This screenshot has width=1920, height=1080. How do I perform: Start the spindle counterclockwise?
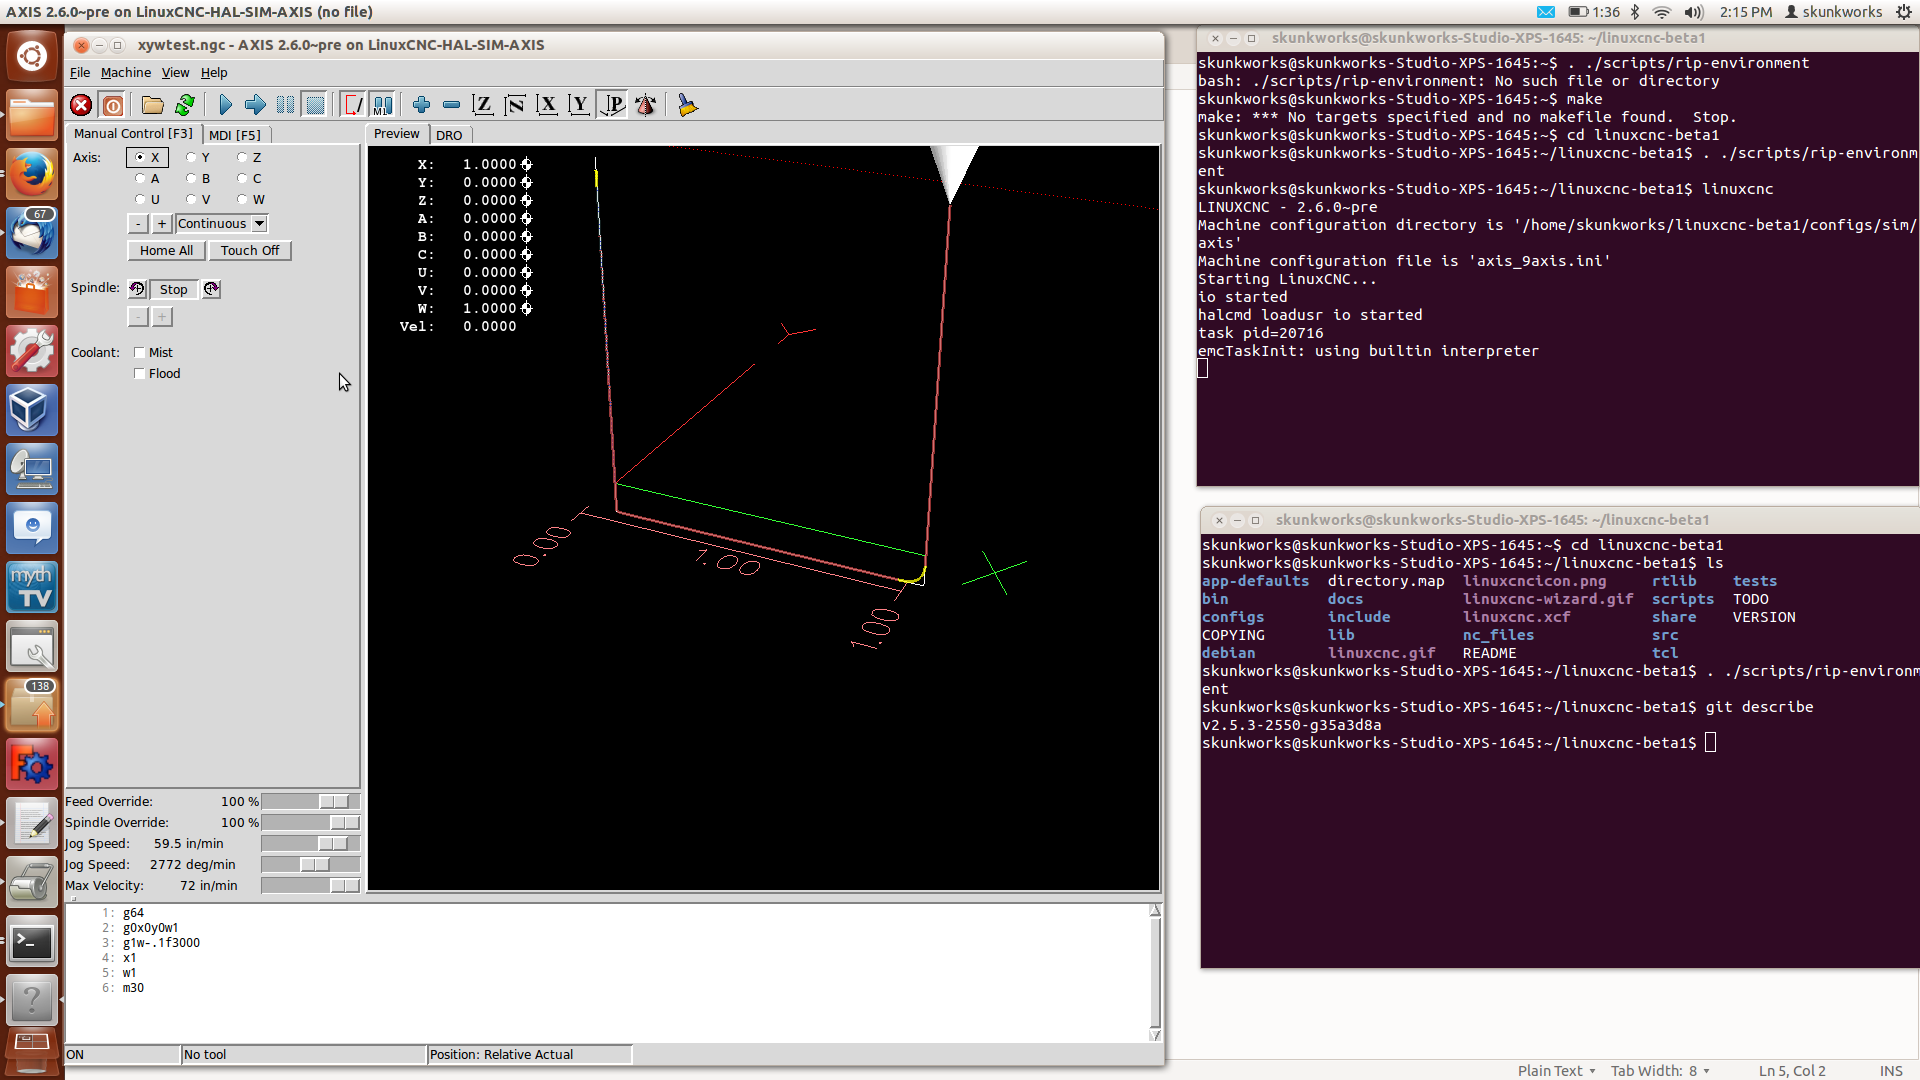pyautogui.click(x=137, y=289)
